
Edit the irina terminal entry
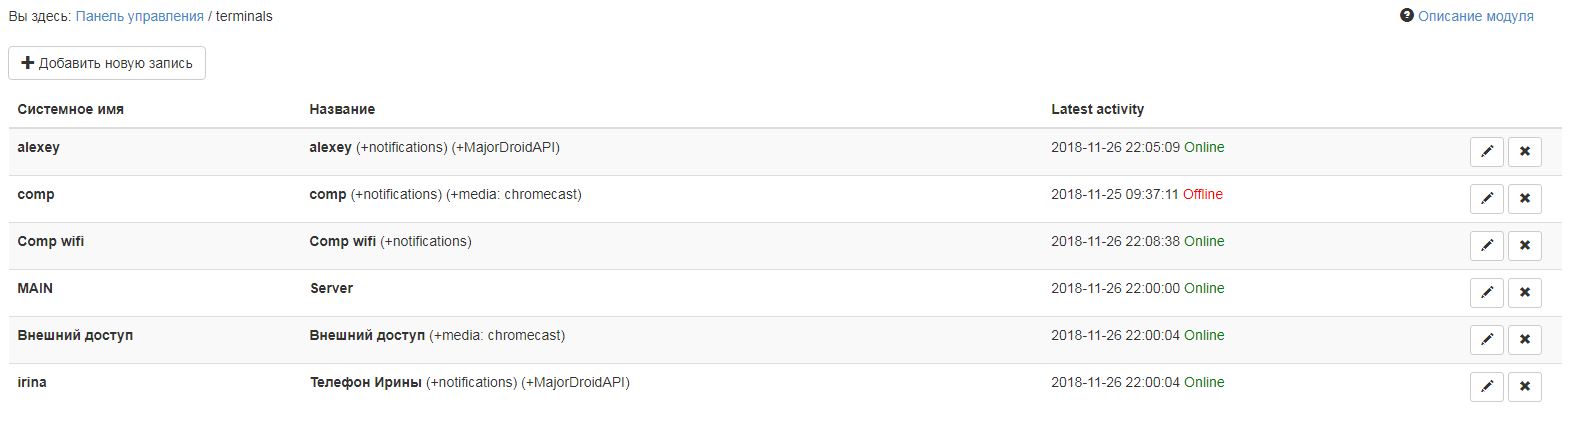pyautogui.click(x=1486, y=386)
